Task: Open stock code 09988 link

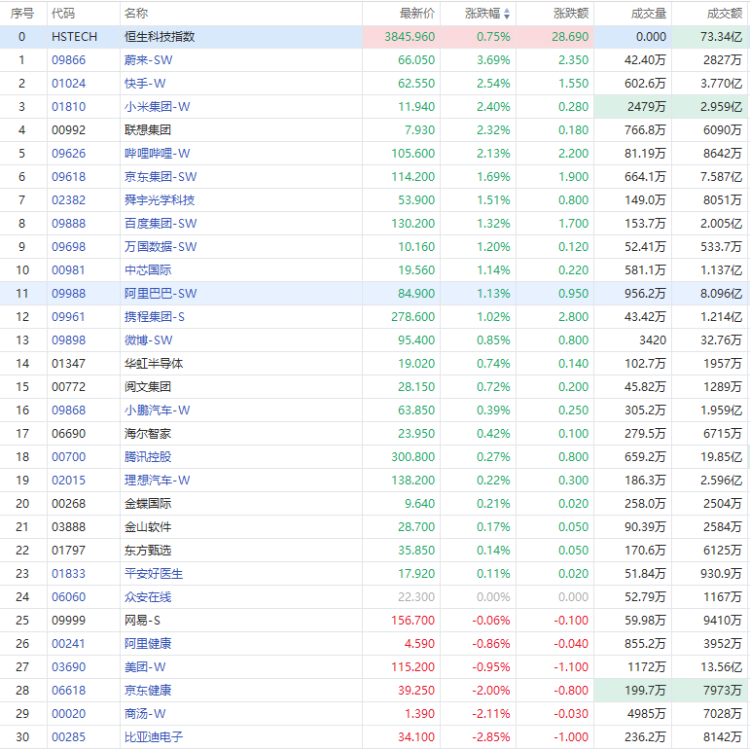Action: pyautogui.click(x=68, y=294)
